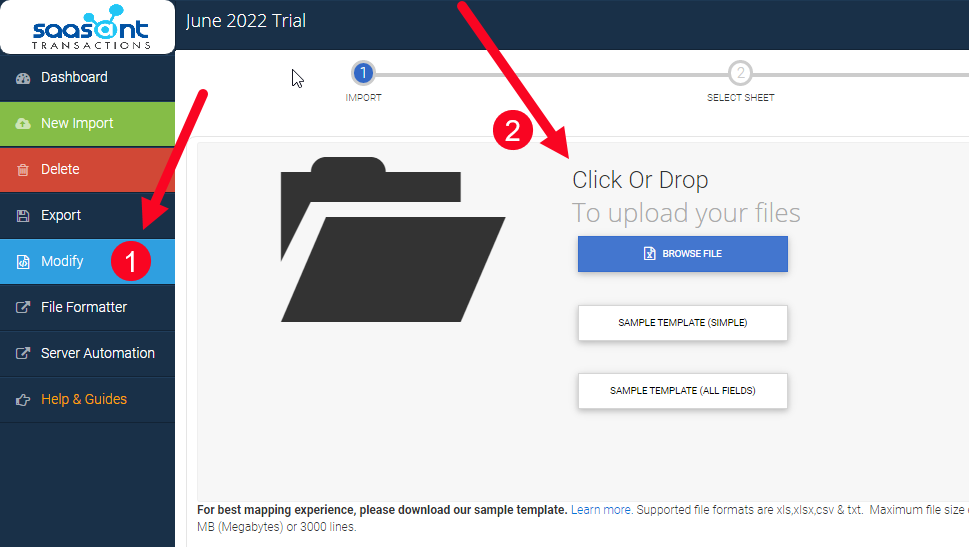Click step 1 Import circle

click(x=363, y=73)
